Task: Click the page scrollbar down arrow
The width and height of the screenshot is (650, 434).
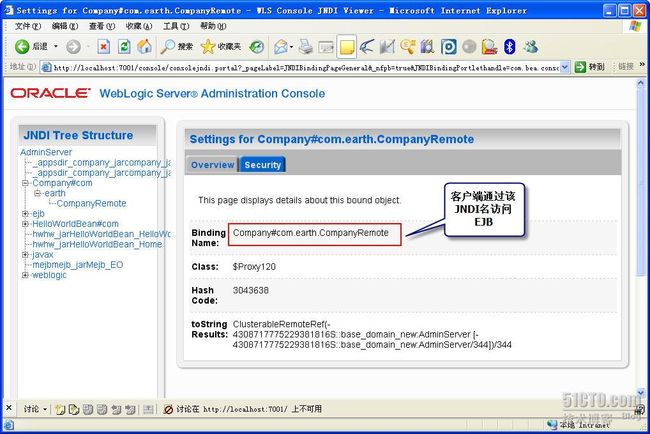Action: [x=641, y=392]
